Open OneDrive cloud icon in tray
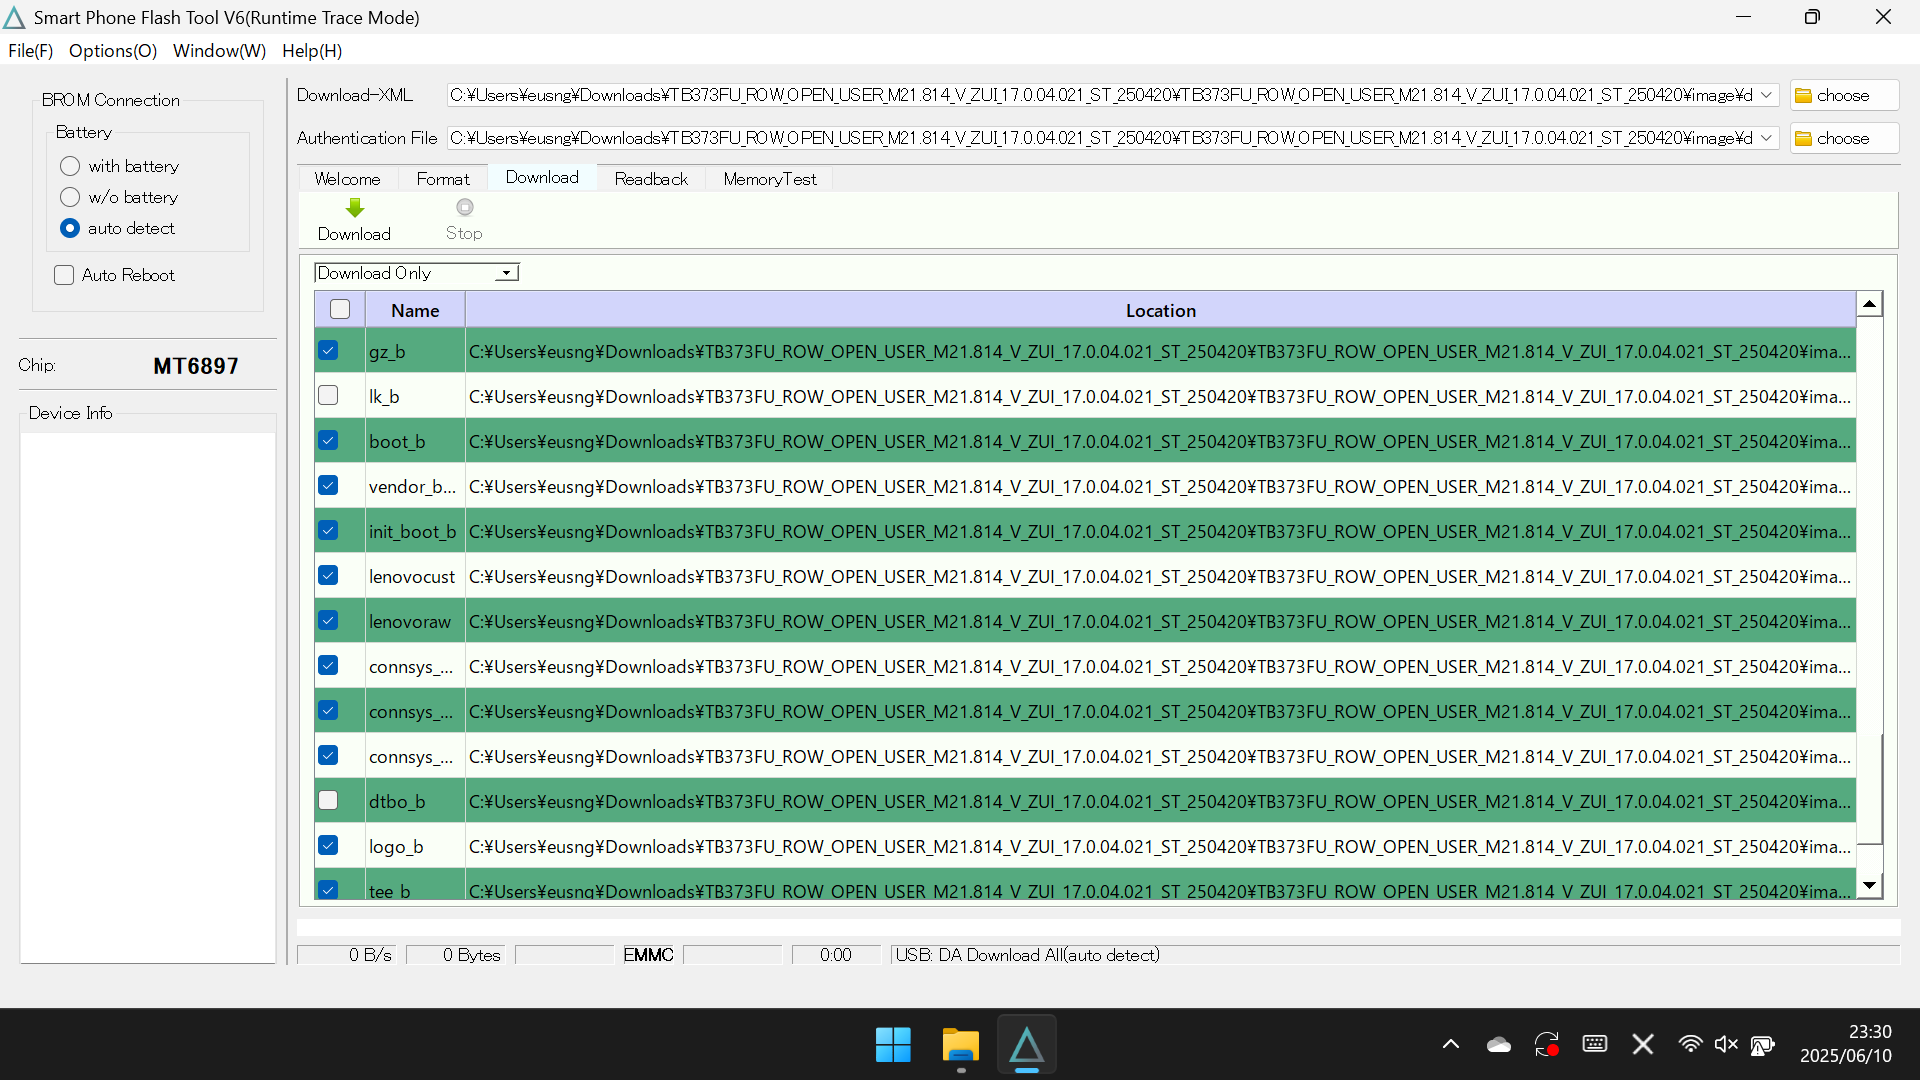This screenshot has width=1920, height=1080. 1498,1044
